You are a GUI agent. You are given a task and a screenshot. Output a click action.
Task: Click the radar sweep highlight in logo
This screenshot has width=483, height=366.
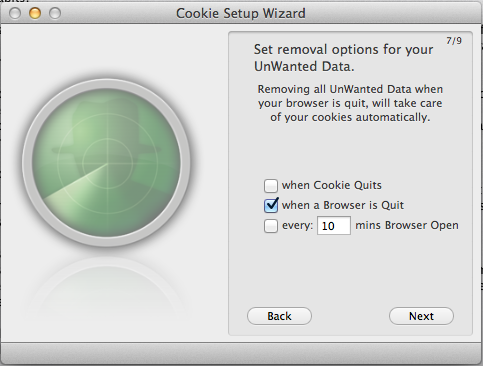[78, 185]
